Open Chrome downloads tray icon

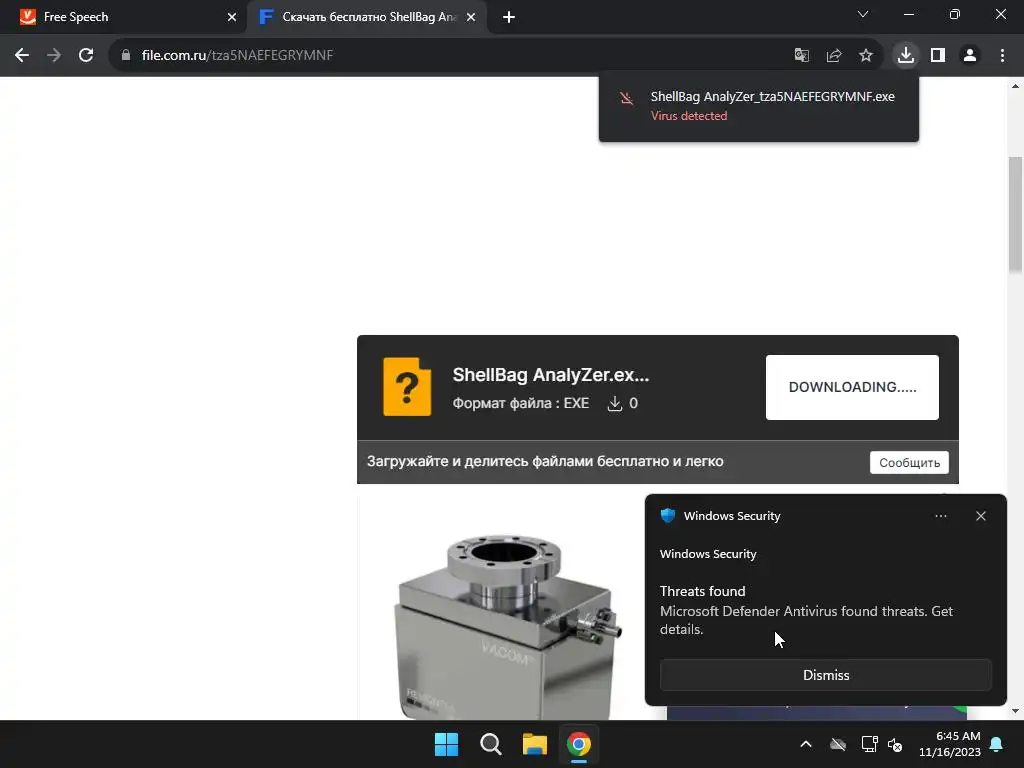[x=906, y=56]
